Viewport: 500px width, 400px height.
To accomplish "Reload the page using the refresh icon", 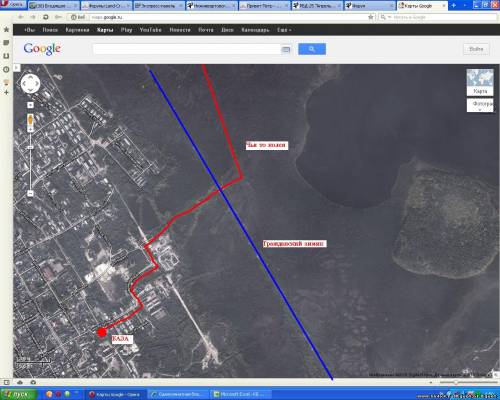I will [46, 17].
